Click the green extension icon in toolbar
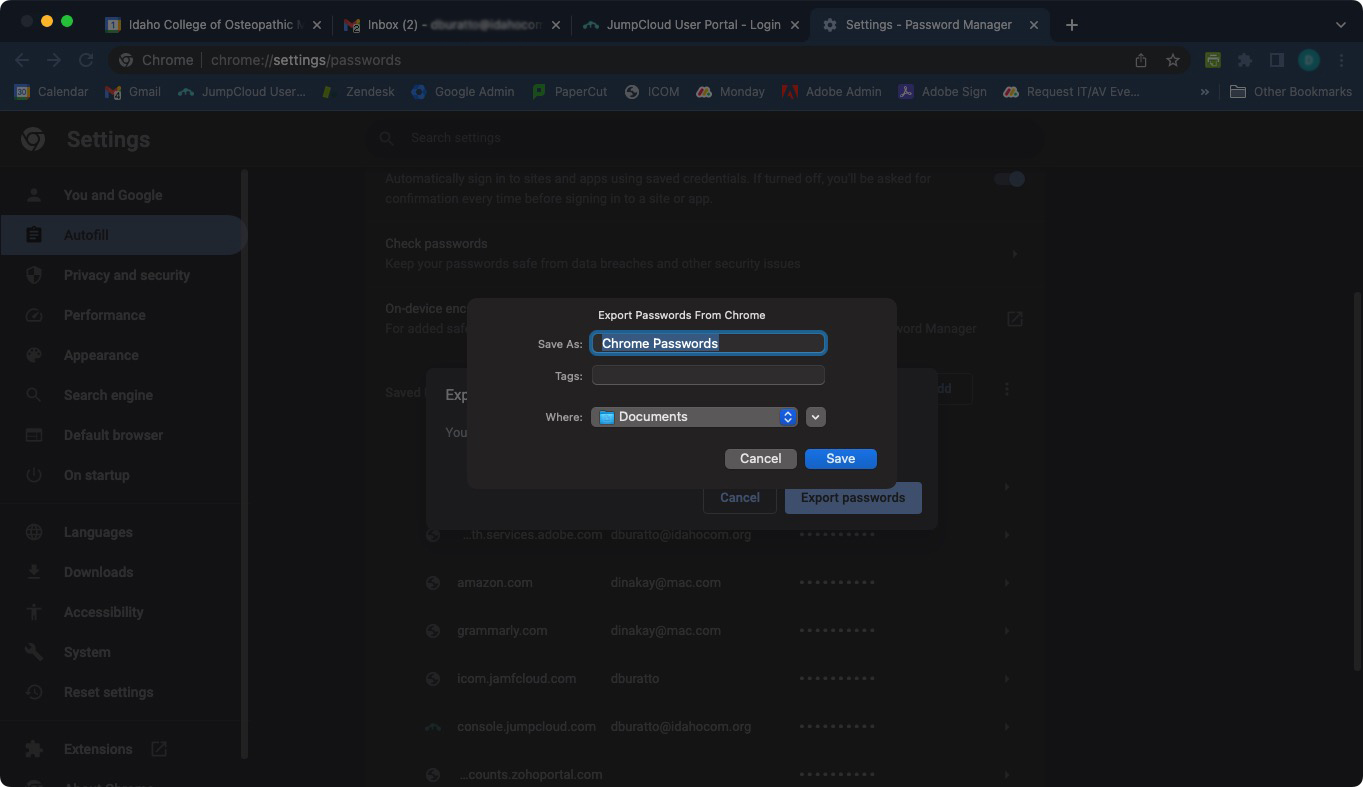The width and height of the screenshot is (1363, 787). tap(1212, 60)
